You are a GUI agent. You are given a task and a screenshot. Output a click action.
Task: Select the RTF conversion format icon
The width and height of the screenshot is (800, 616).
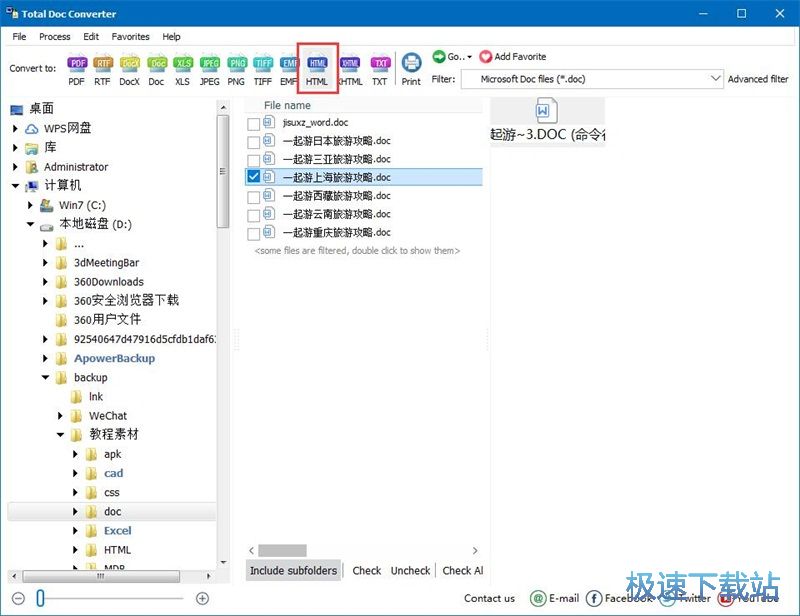103,65
